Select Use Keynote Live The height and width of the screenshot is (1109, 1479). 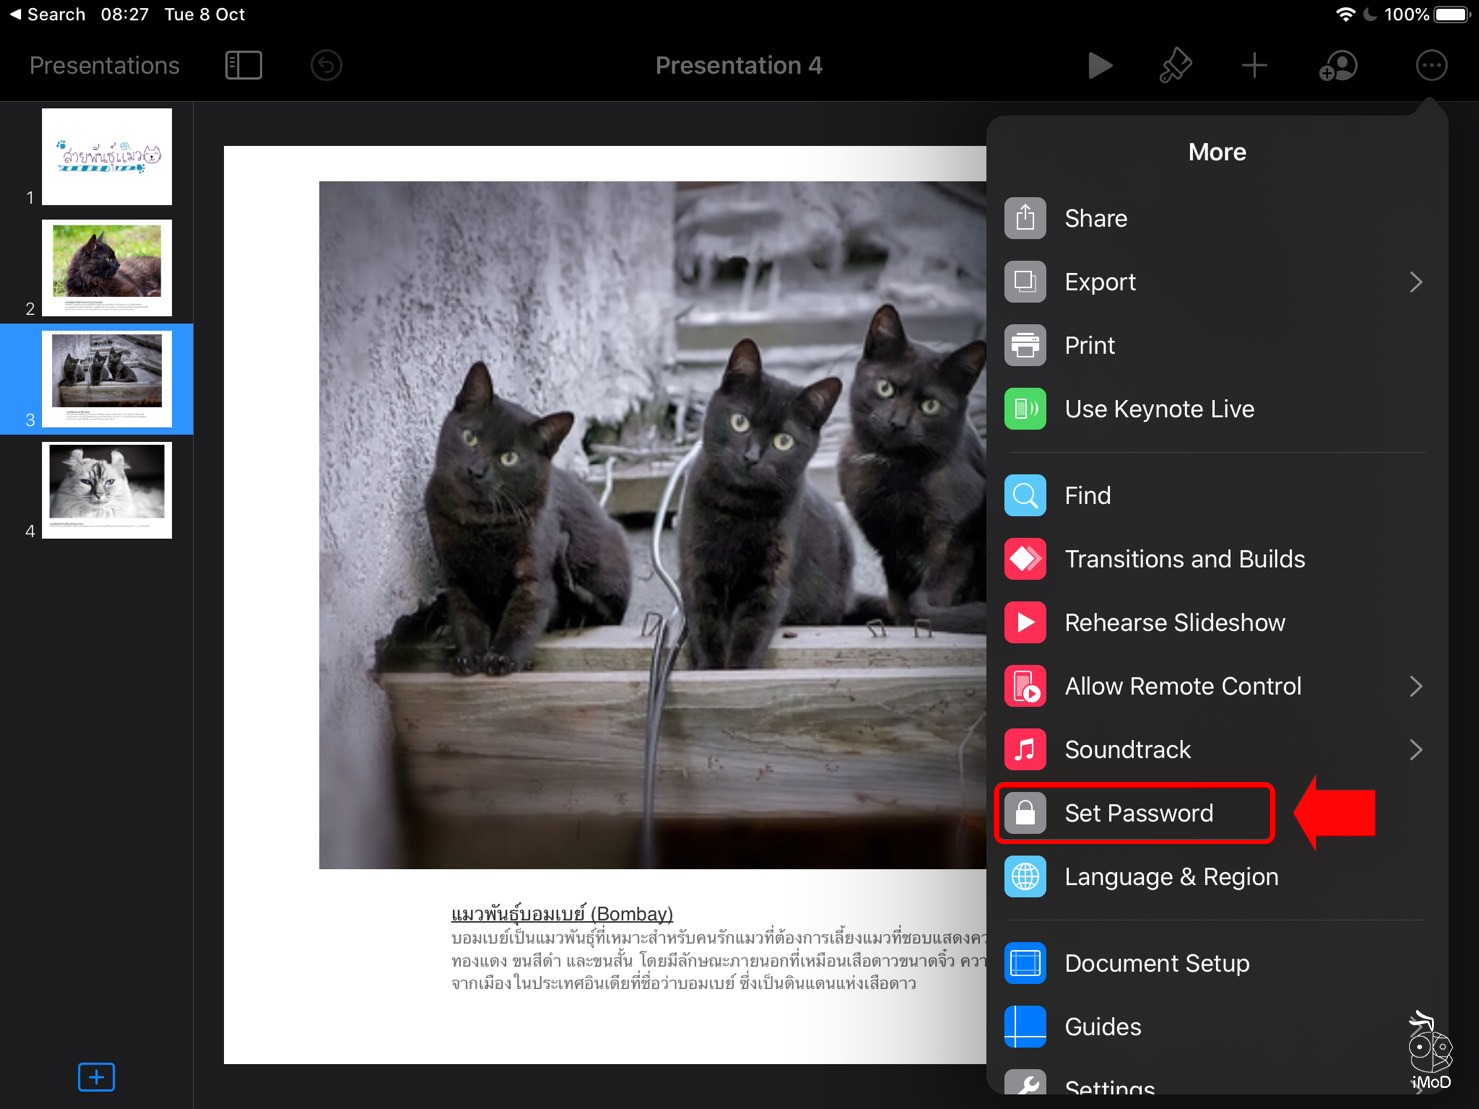pyautogui.click(x=1158, y=409)
